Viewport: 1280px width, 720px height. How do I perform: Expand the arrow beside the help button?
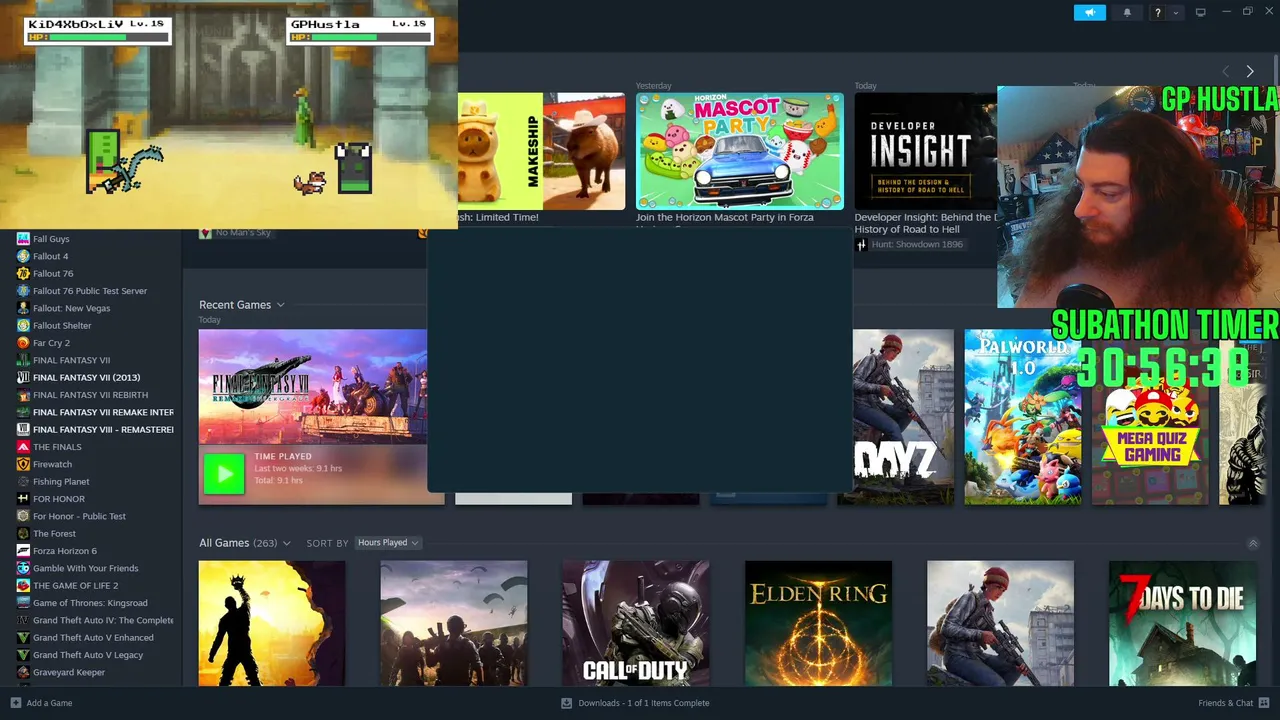tap(1175, 12)
